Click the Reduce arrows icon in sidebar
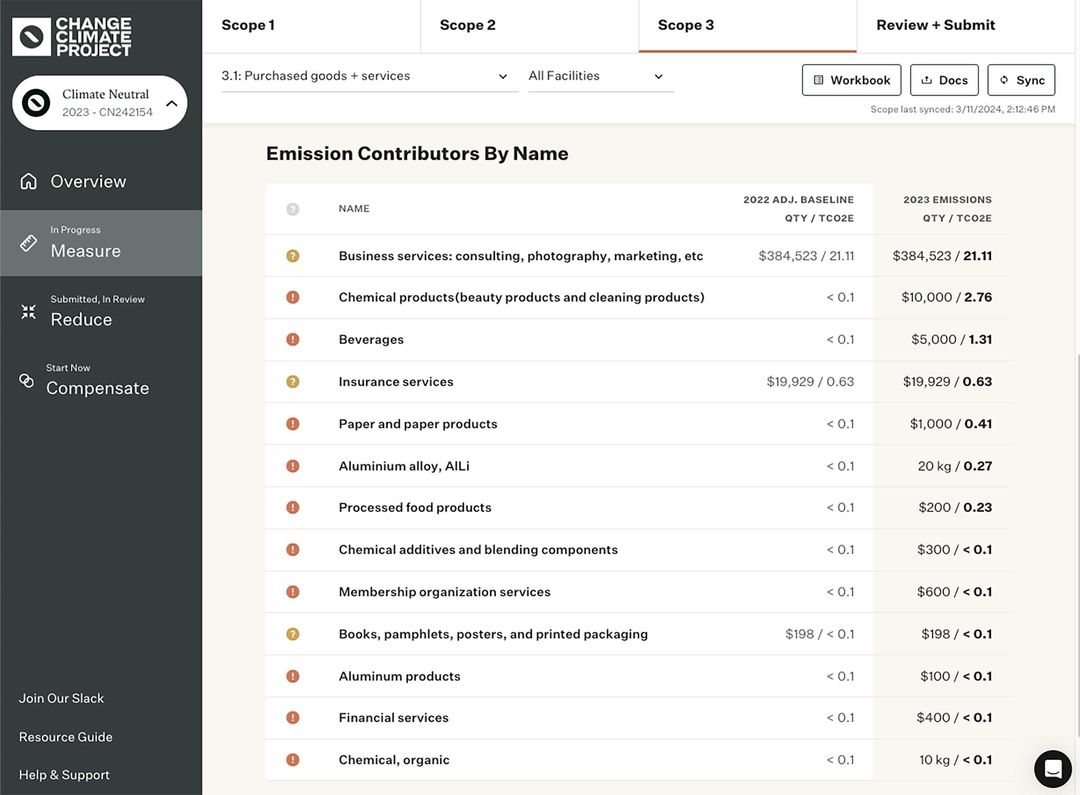 pyautogui.click(x=29, y=312)
